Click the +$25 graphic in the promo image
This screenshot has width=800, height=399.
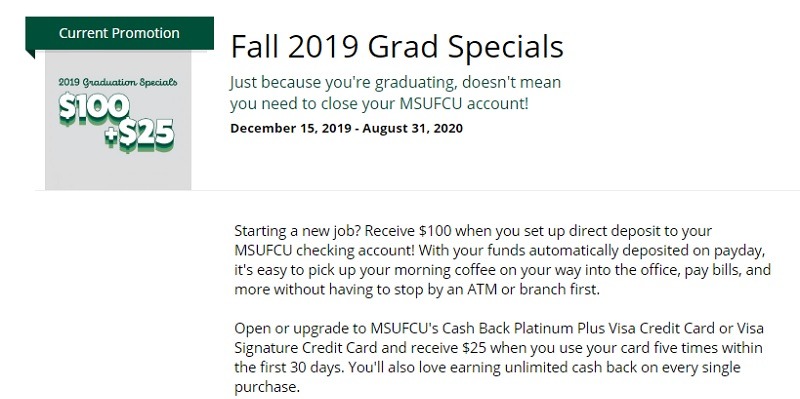(x=139, y=136)
